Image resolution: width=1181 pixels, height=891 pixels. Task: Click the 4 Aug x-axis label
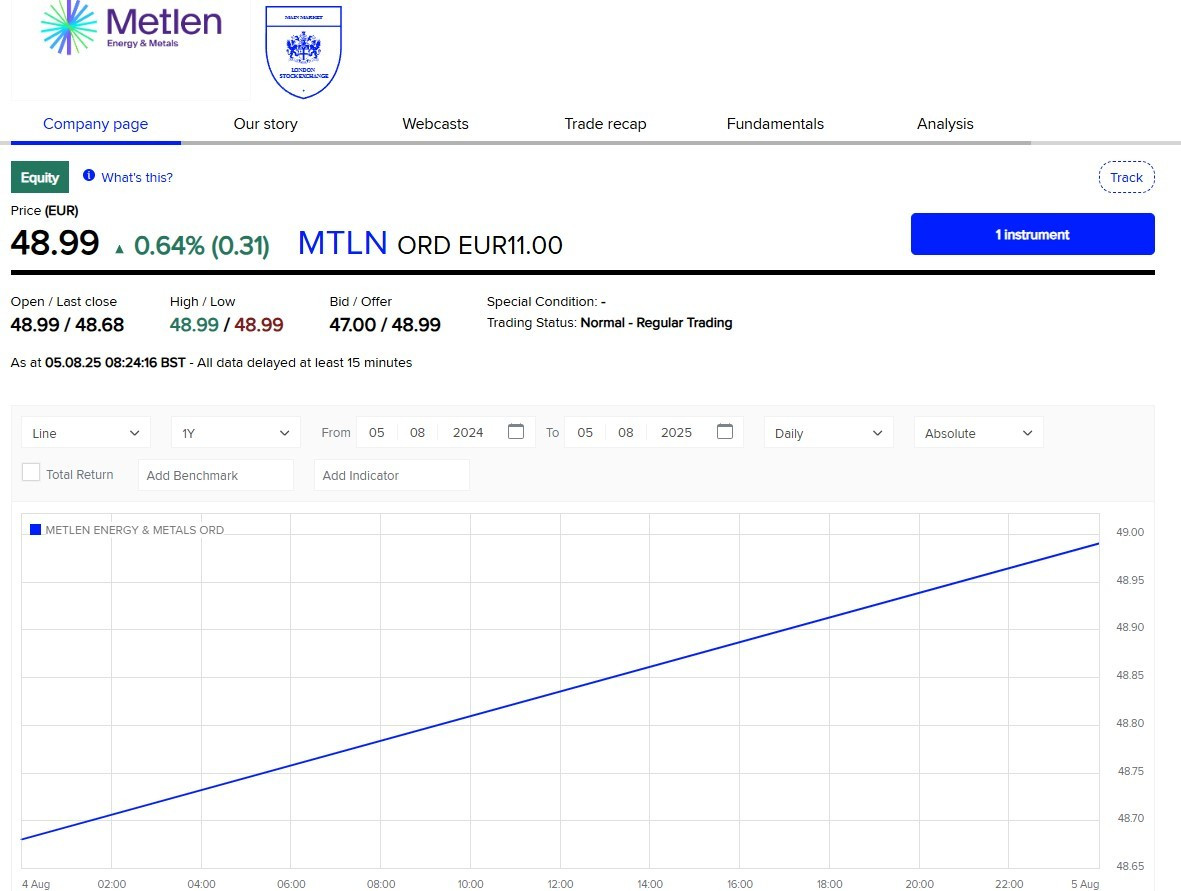(36, 883)
